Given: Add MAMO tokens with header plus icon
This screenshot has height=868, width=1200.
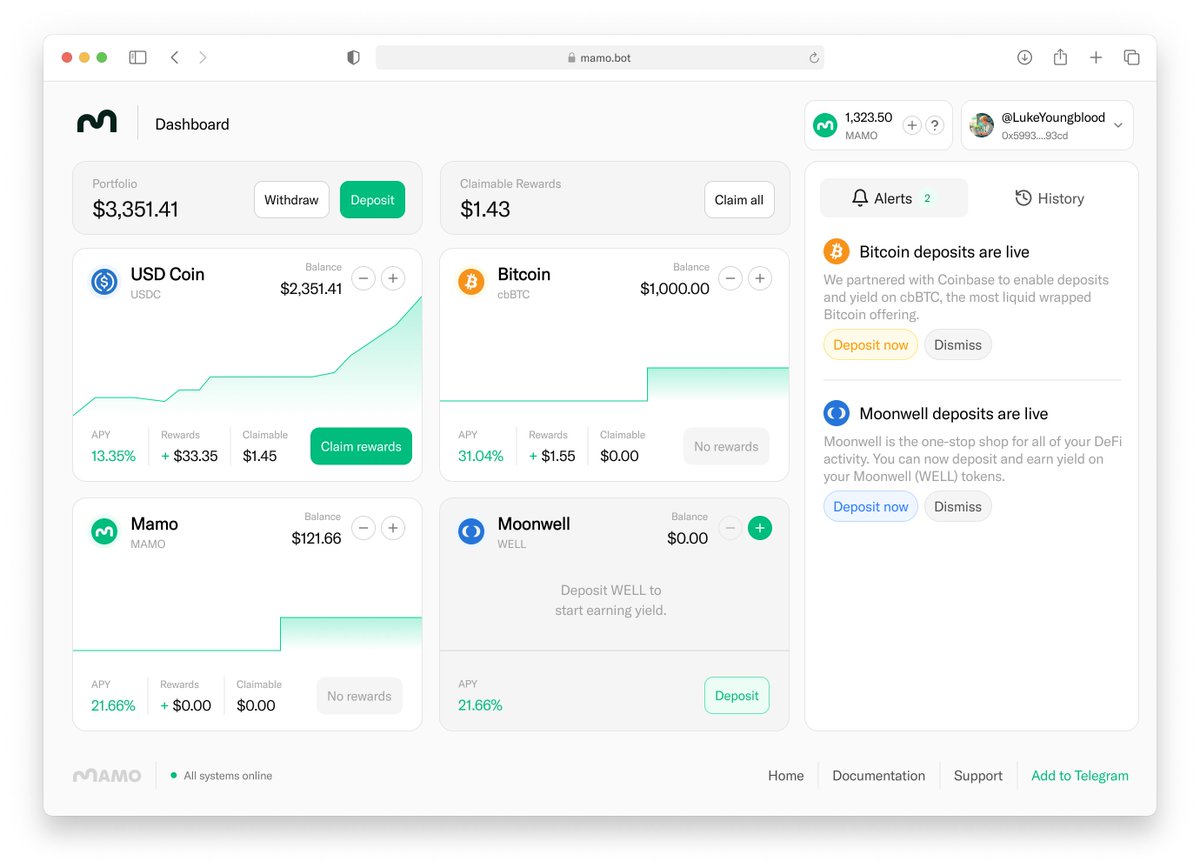Looking at the screenshot, I should (x=912, y=125).
